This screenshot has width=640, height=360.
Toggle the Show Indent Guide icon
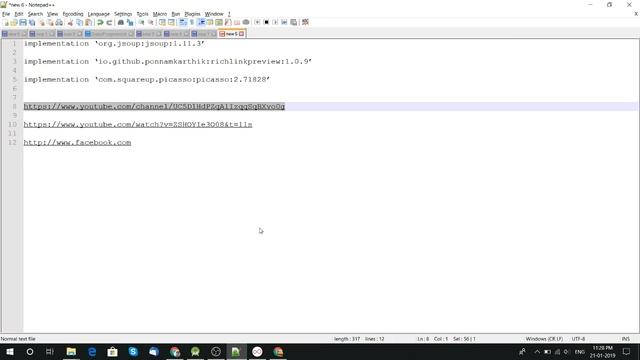pos(201,22)
